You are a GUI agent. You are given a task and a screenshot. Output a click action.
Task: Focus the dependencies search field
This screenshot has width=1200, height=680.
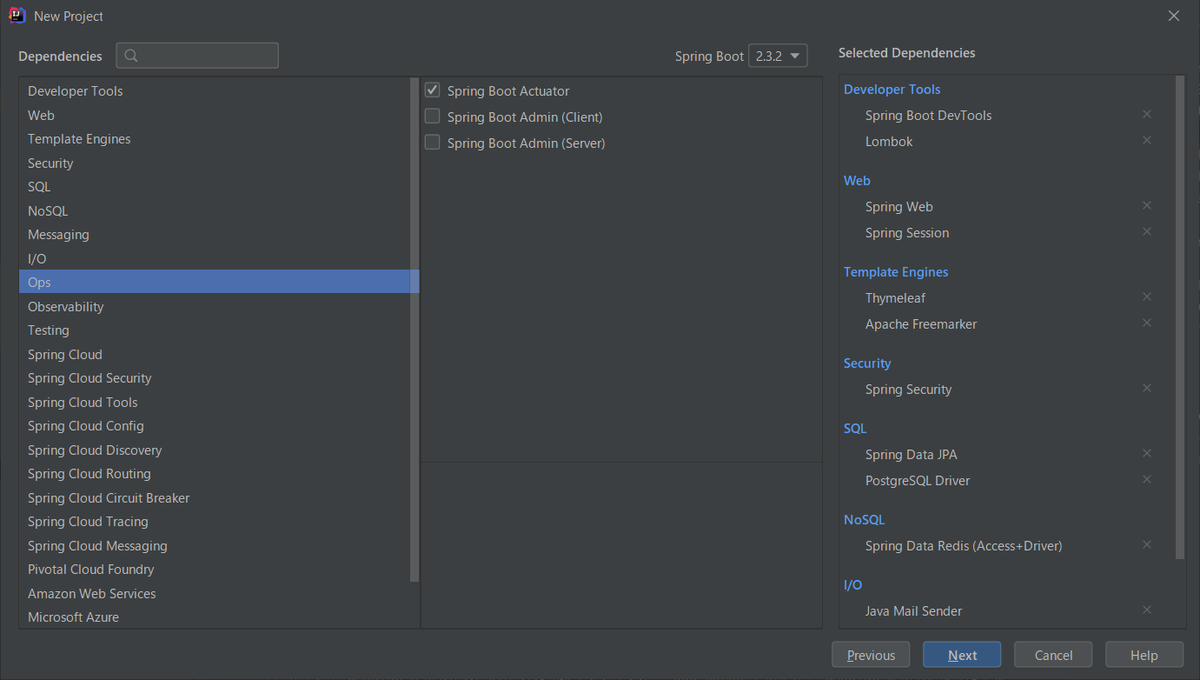[x=197, y=56]
